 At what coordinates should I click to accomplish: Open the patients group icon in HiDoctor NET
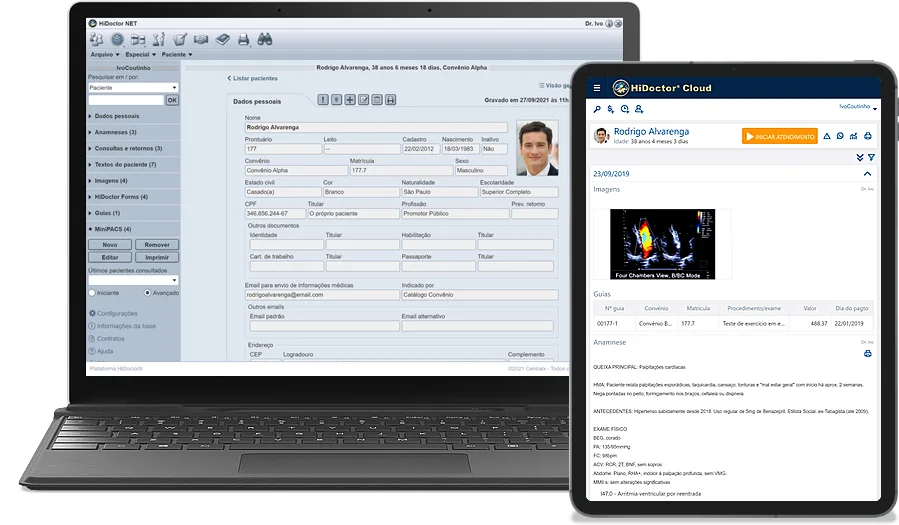(96, 39)
